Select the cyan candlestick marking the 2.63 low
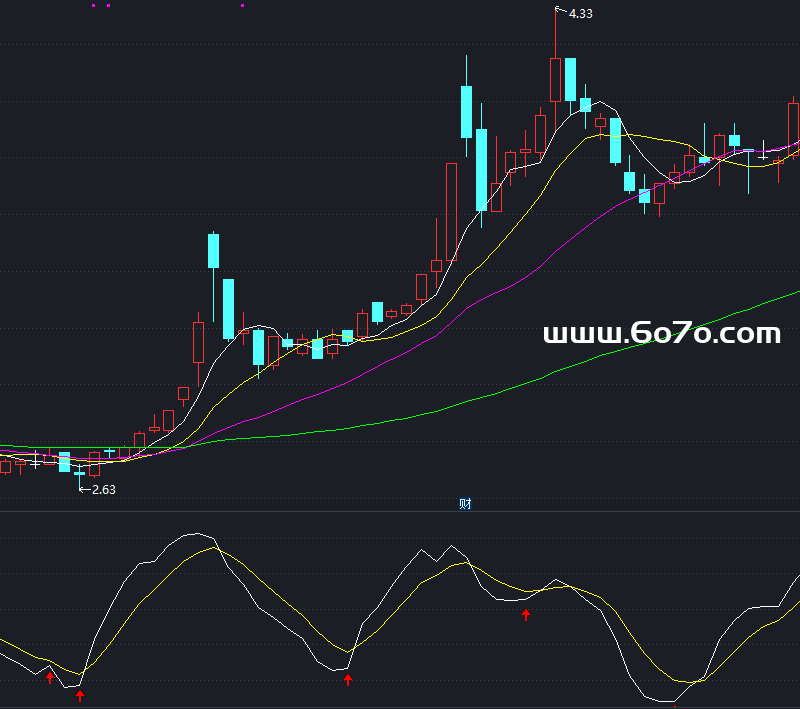 [x=80, y=476]
